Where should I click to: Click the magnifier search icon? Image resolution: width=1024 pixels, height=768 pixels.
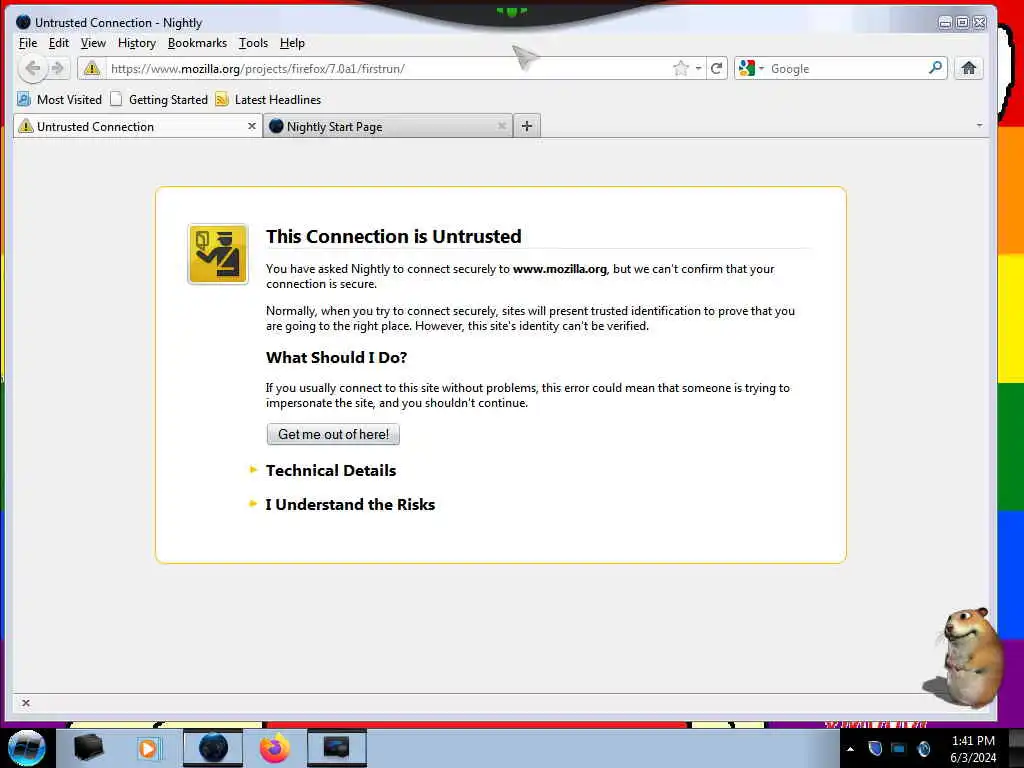pos(935,67)
